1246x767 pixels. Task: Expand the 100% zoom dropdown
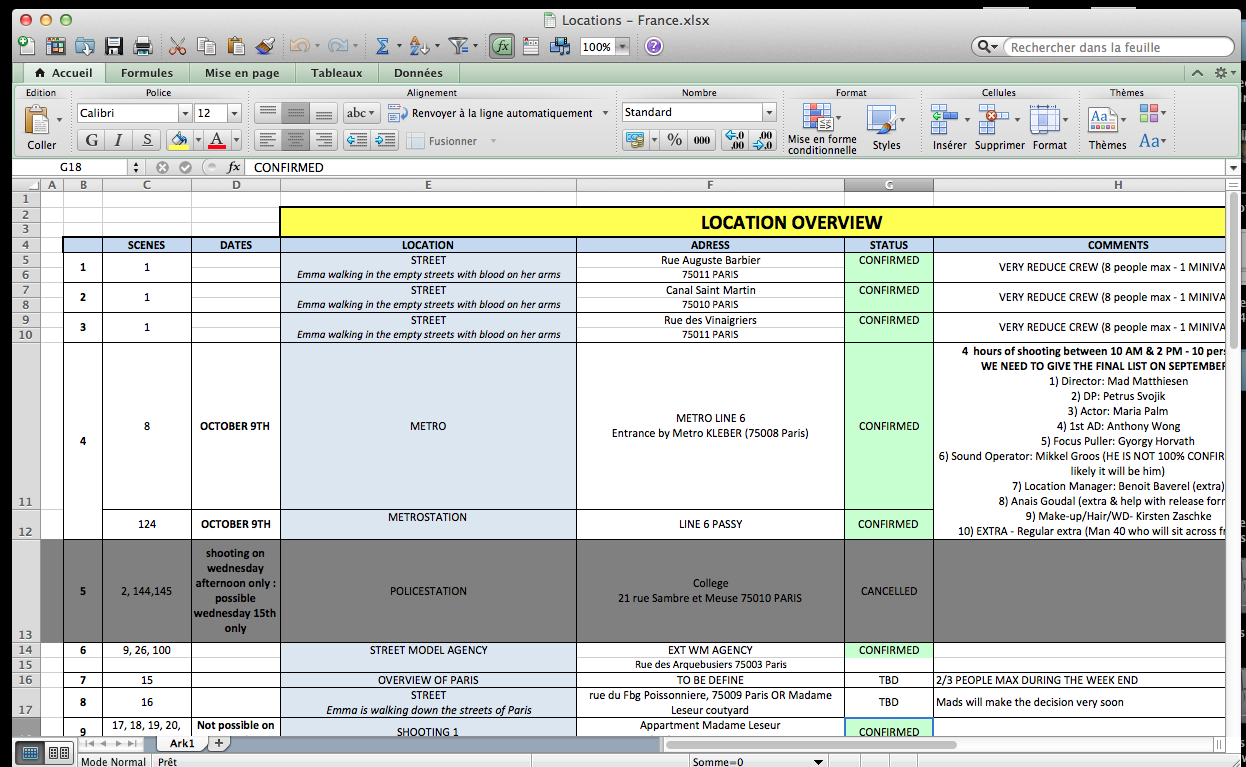[x=623, y=47]
